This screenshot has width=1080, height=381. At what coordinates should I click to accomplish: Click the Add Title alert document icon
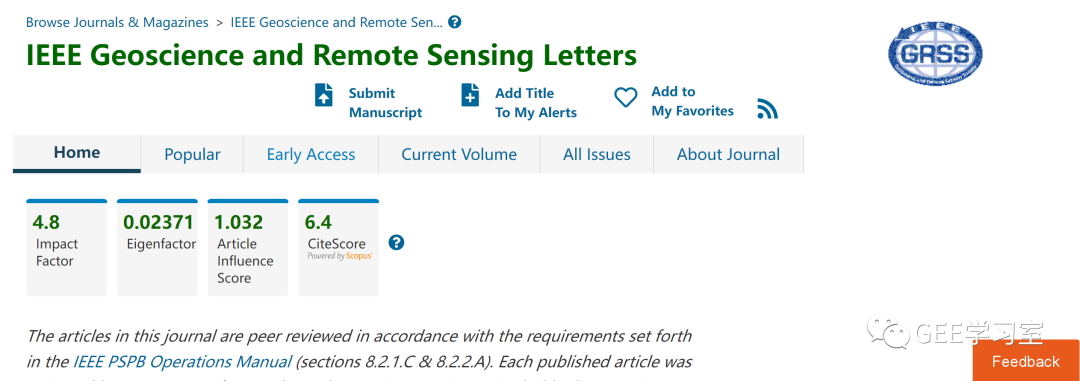tap(470, 94)
